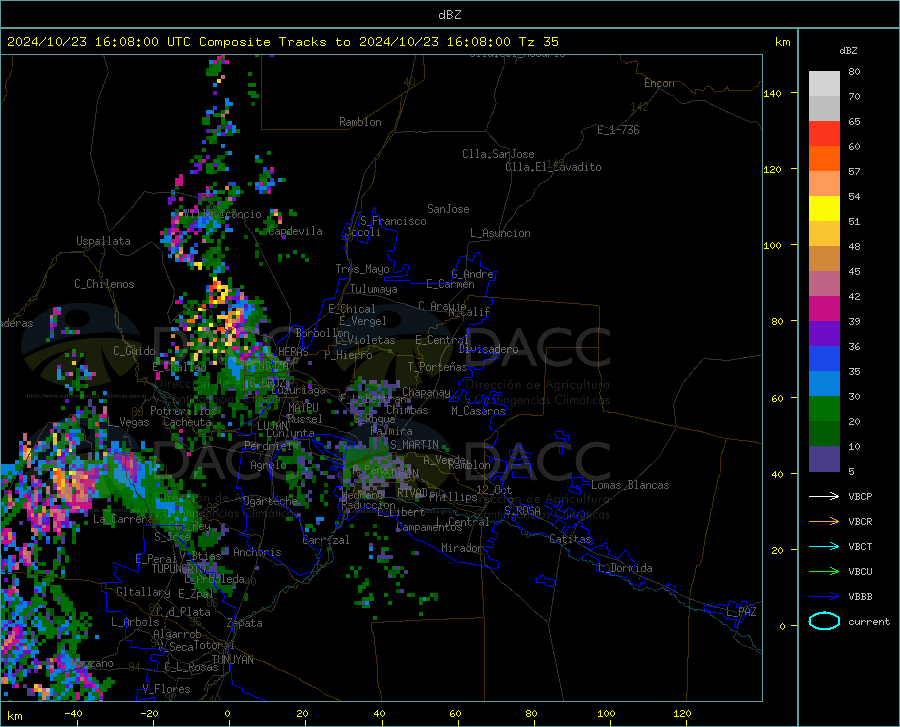The height and width of the screenshot is (727, 900).
Task: Click the 'dBZ' heading above the color scale
Action: (848, 50)
